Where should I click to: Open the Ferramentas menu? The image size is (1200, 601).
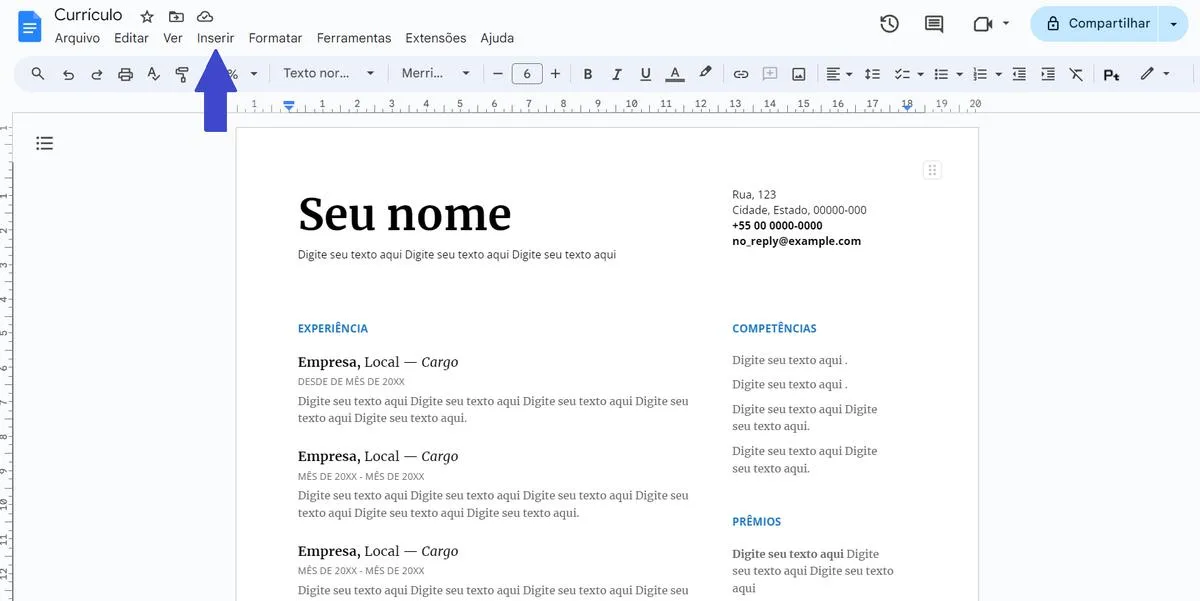pos(353,37)
